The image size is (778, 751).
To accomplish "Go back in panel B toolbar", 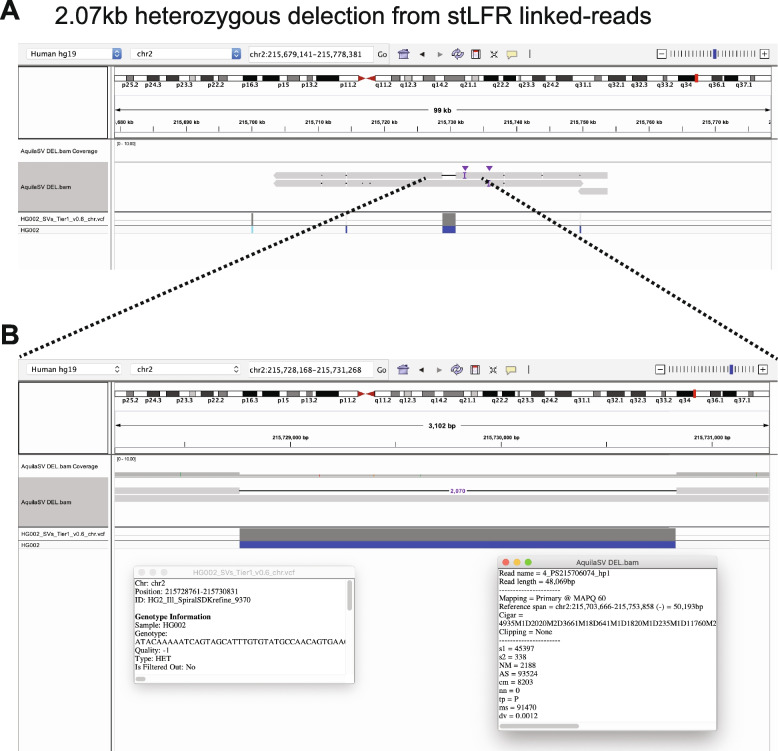I will click(421, 370).
